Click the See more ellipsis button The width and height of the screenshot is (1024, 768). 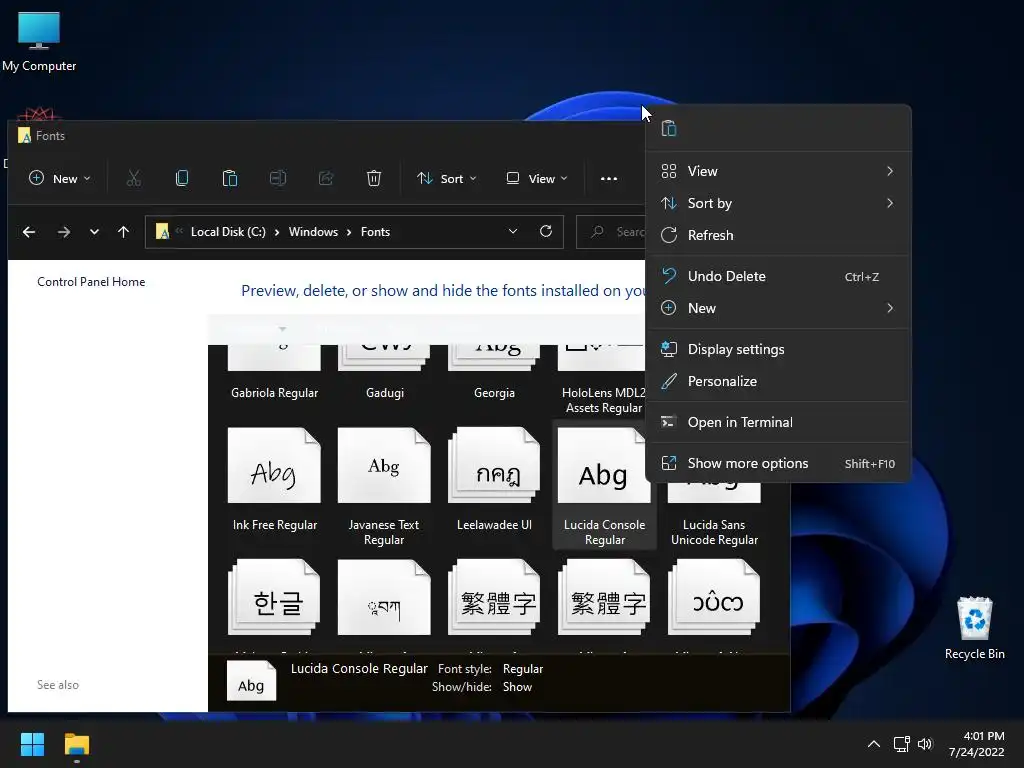pos(609,178)
